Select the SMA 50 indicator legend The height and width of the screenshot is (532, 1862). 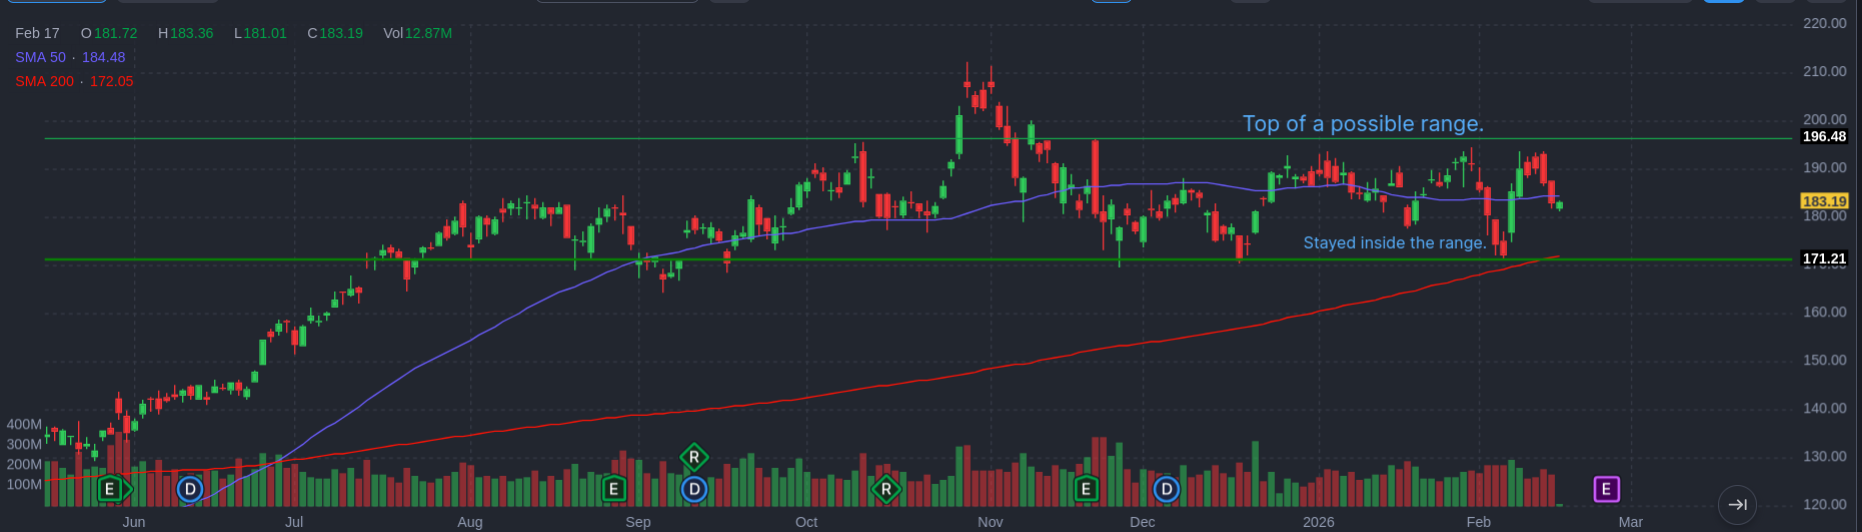[x=70, y=57]
